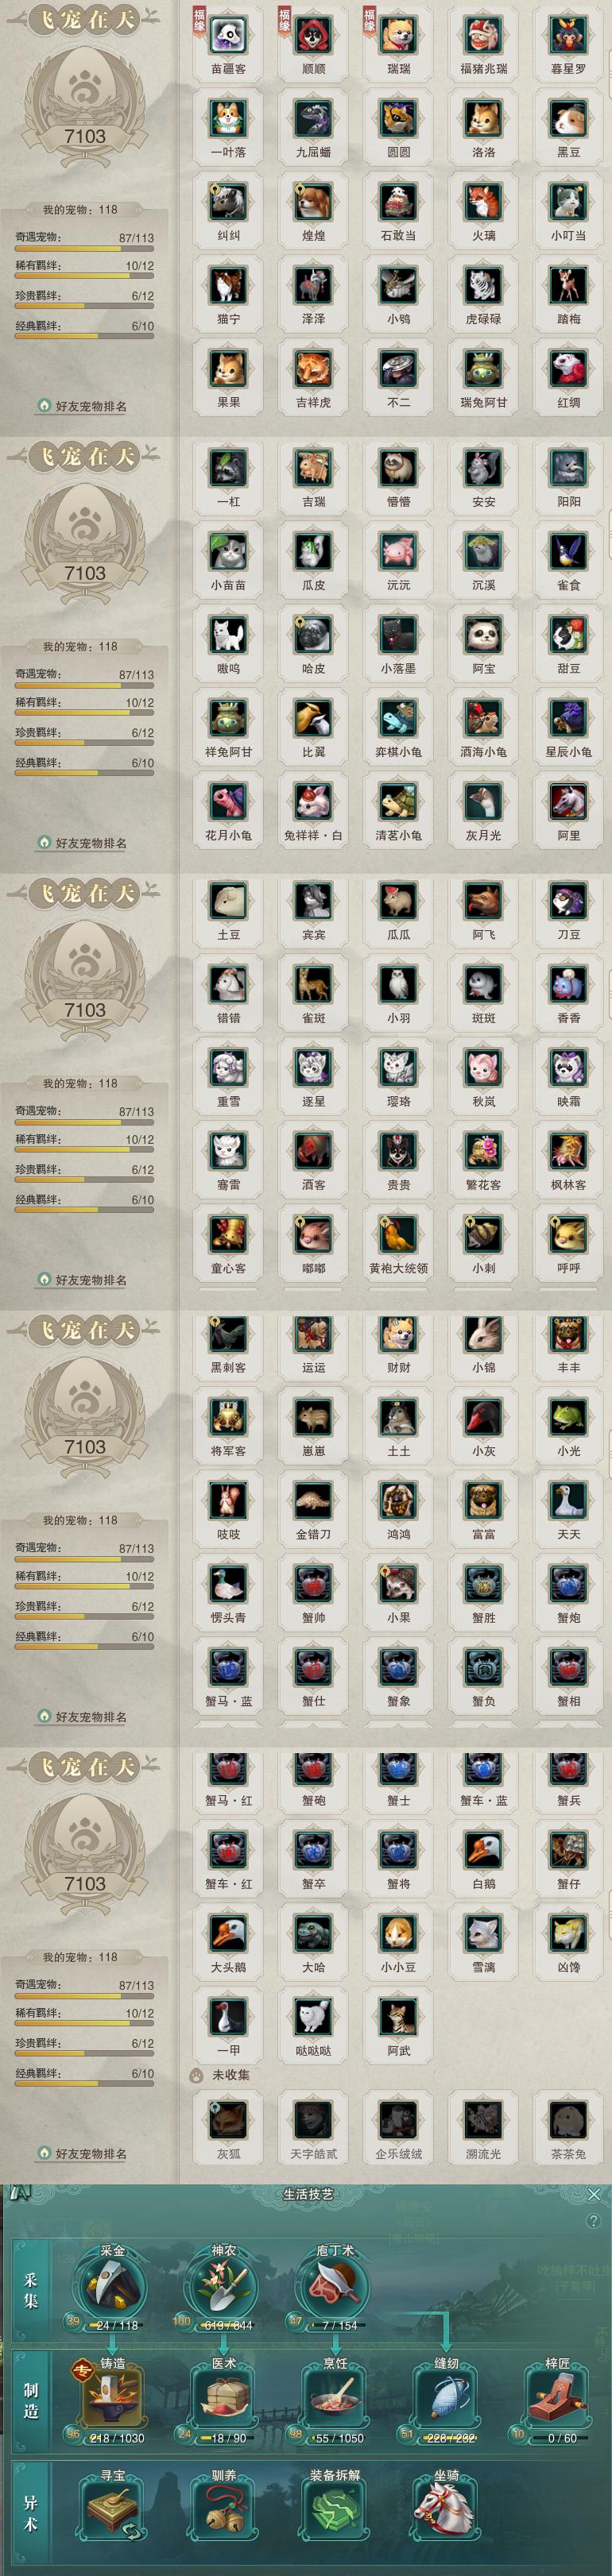Open the 装备拆解 equipment dismantle skill
Screen dimensions: 612x2576
coord(334,2511)
